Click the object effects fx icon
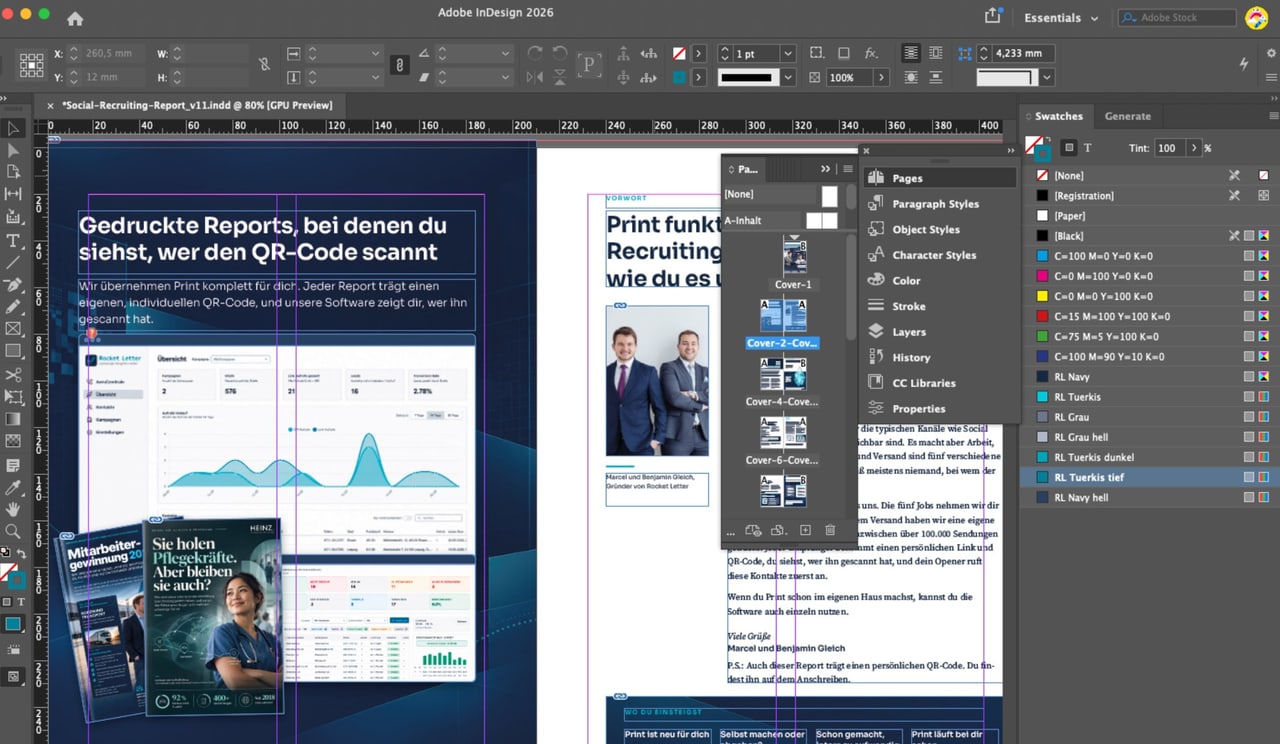Image resolution: width=1280 pixels, height=744 pixels. (x=871, y=53)
